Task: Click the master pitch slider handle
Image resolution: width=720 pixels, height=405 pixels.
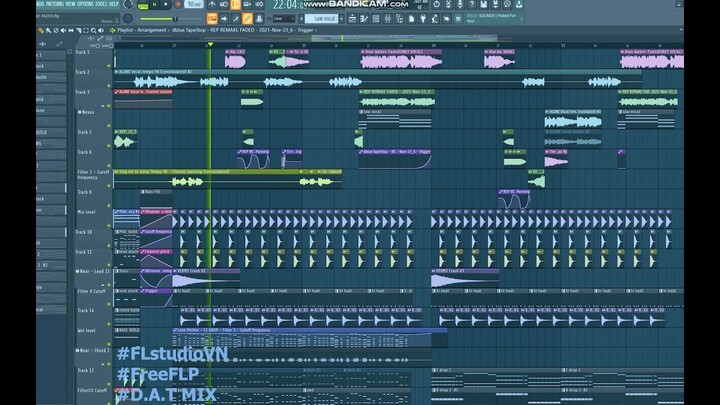Action: (x=175, y=19)
